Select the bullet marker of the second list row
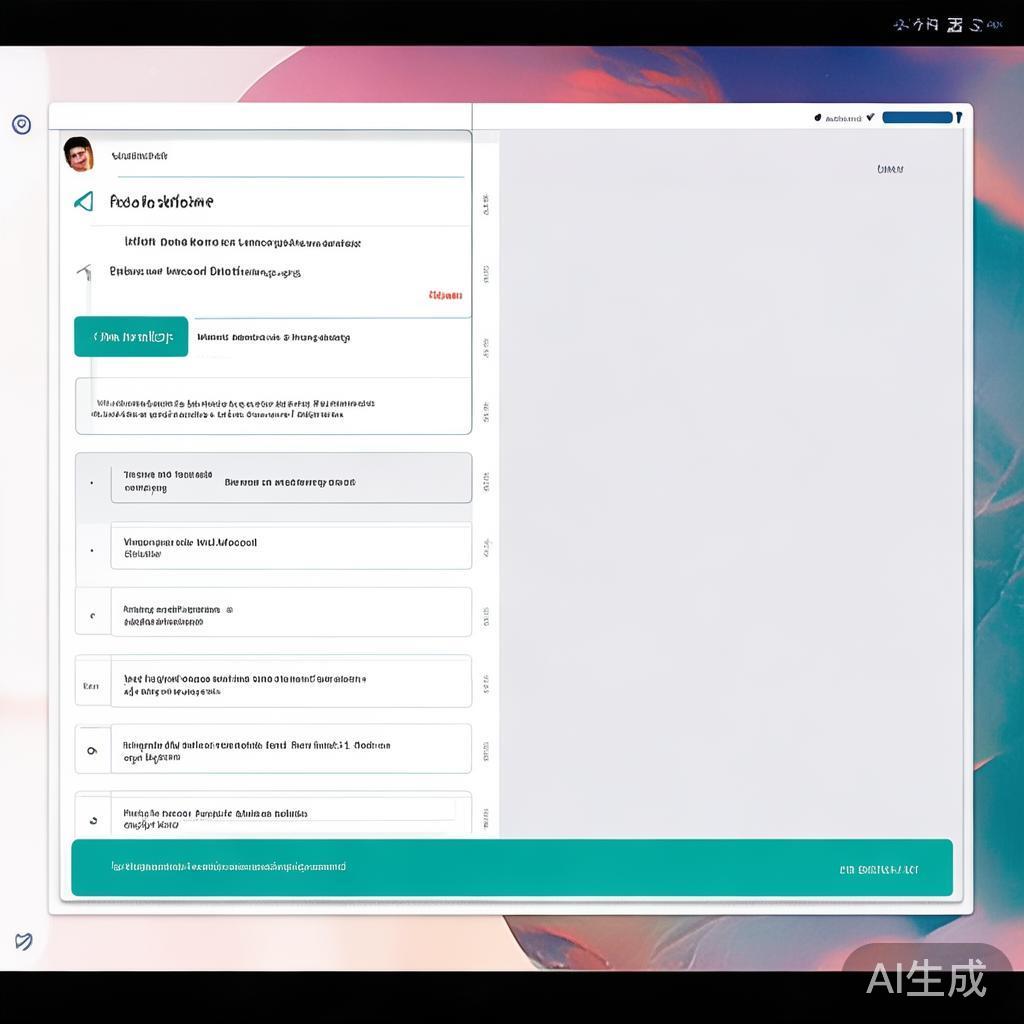 (x=92, y=549)
